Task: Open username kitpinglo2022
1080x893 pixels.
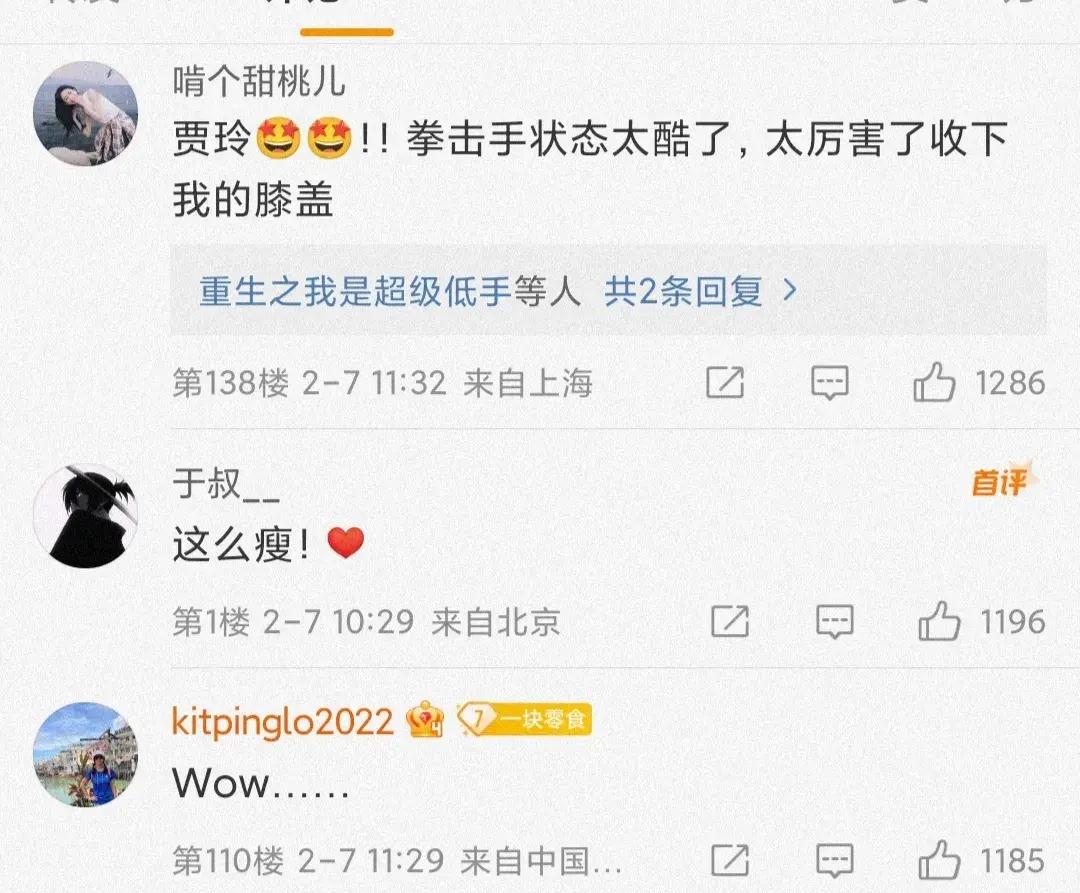Action: pyautogui.click(x=282, y=722)
